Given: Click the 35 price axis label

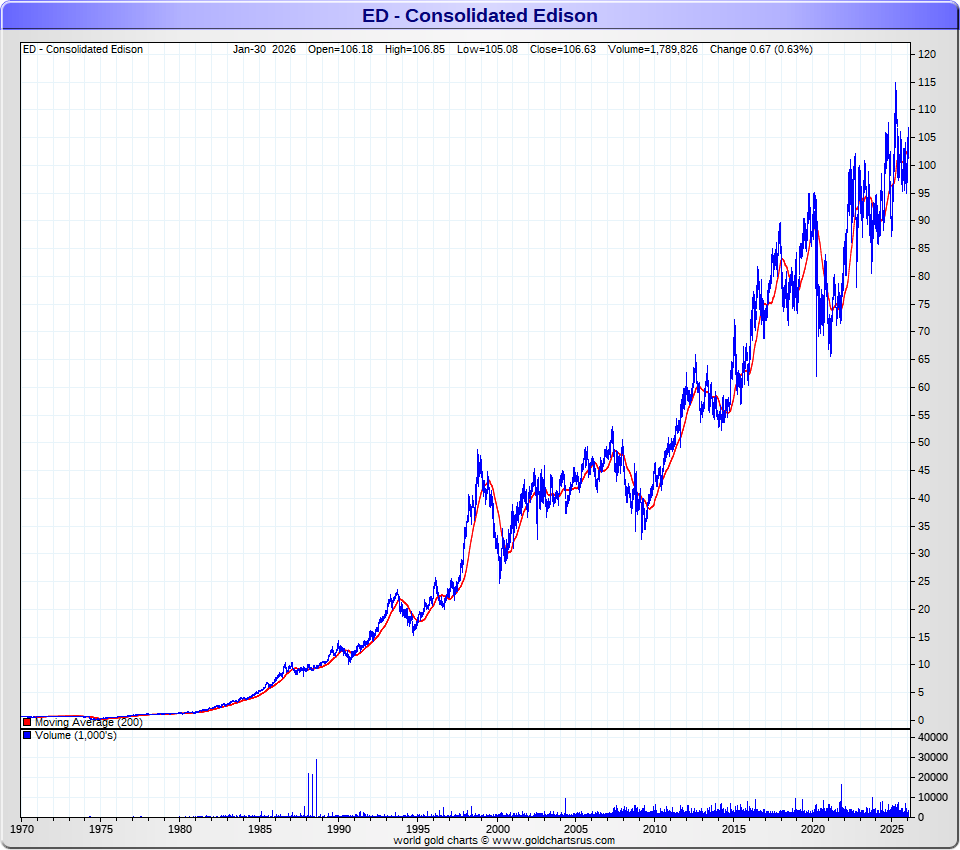Looking at the screenshot, I should click(x=924, y=526).
